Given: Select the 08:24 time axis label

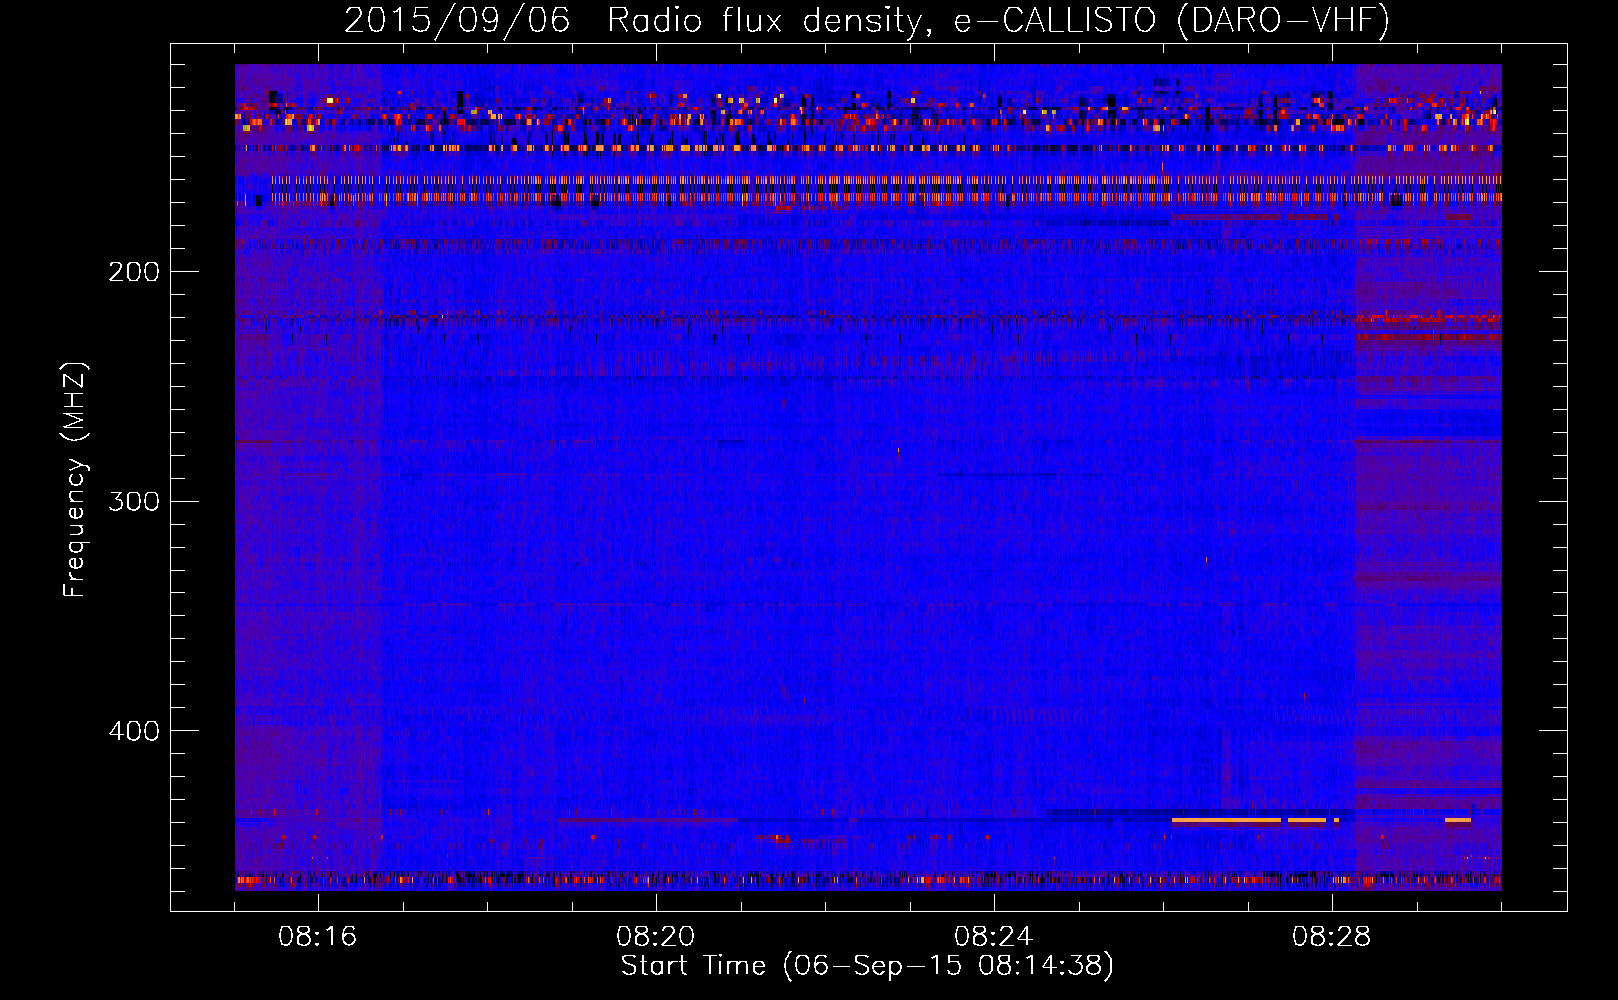Looking at the screenshot, I should click(x=993, y=937).
